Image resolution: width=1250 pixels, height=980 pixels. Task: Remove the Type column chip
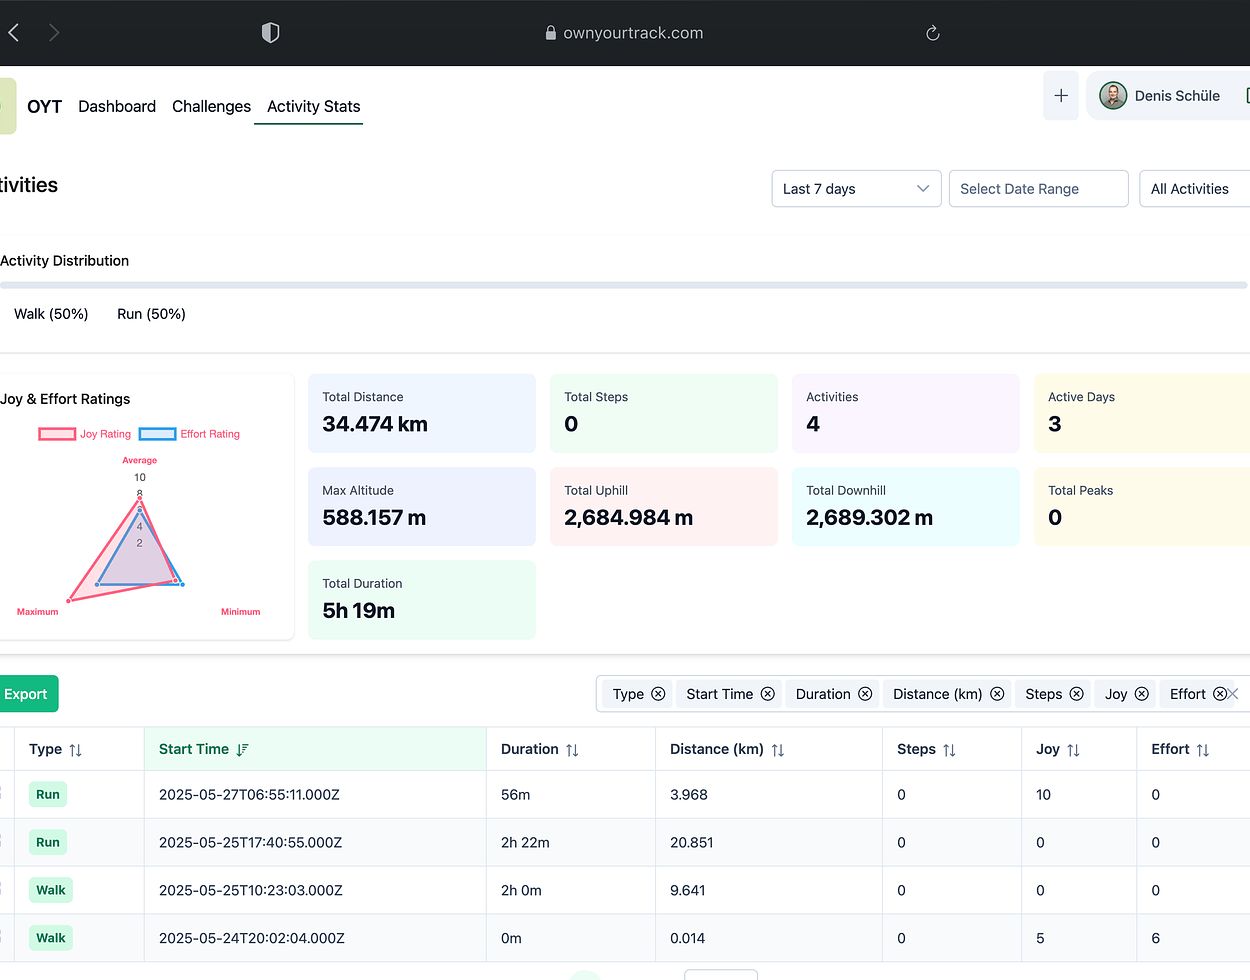click(658, 694)
